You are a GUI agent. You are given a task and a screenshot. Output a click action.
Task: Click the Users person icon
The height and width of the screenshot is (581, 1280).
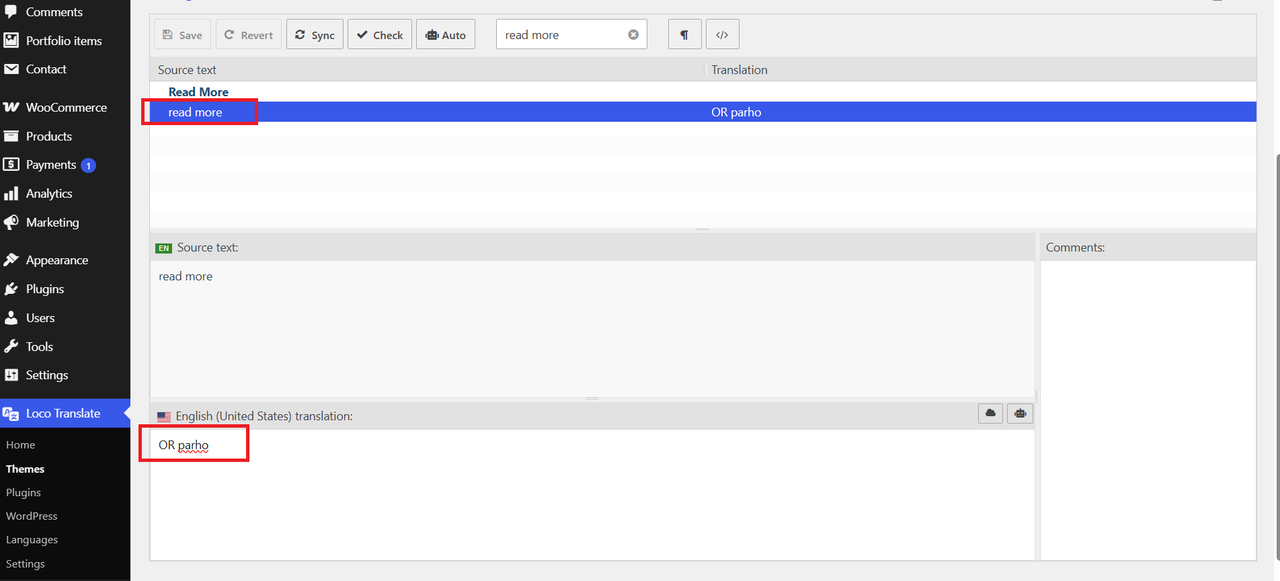[11, 318]
